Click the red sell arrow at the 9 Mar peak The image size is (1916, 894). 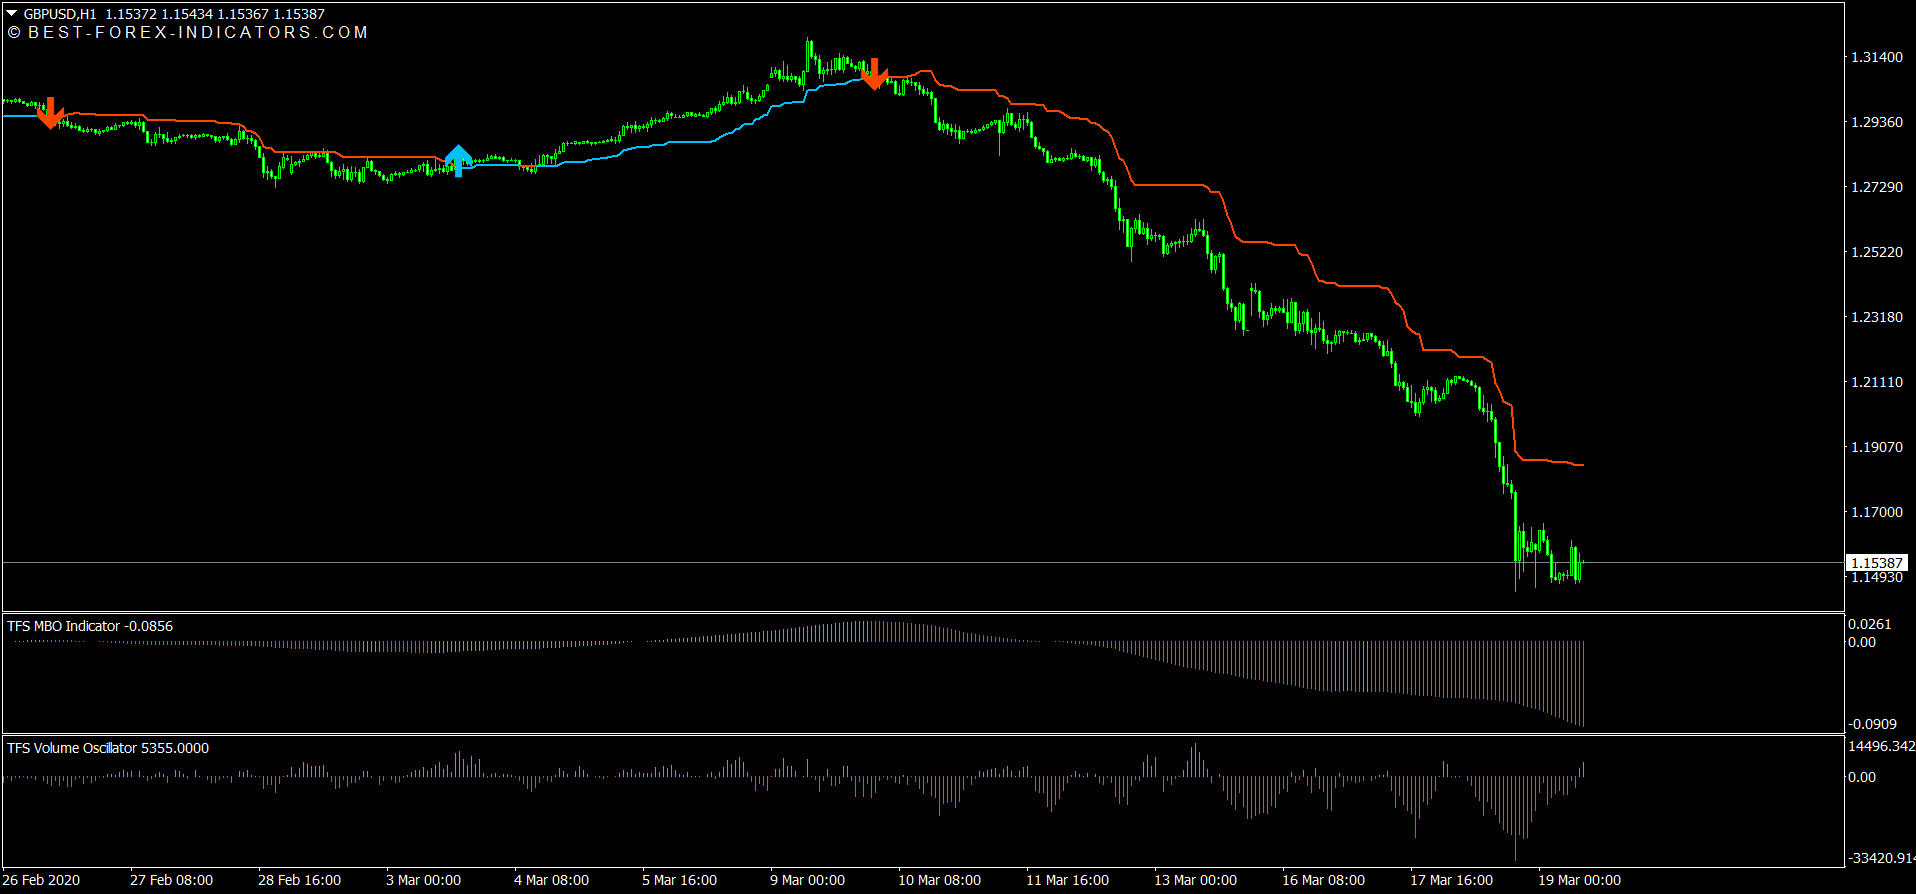(875, 74)
